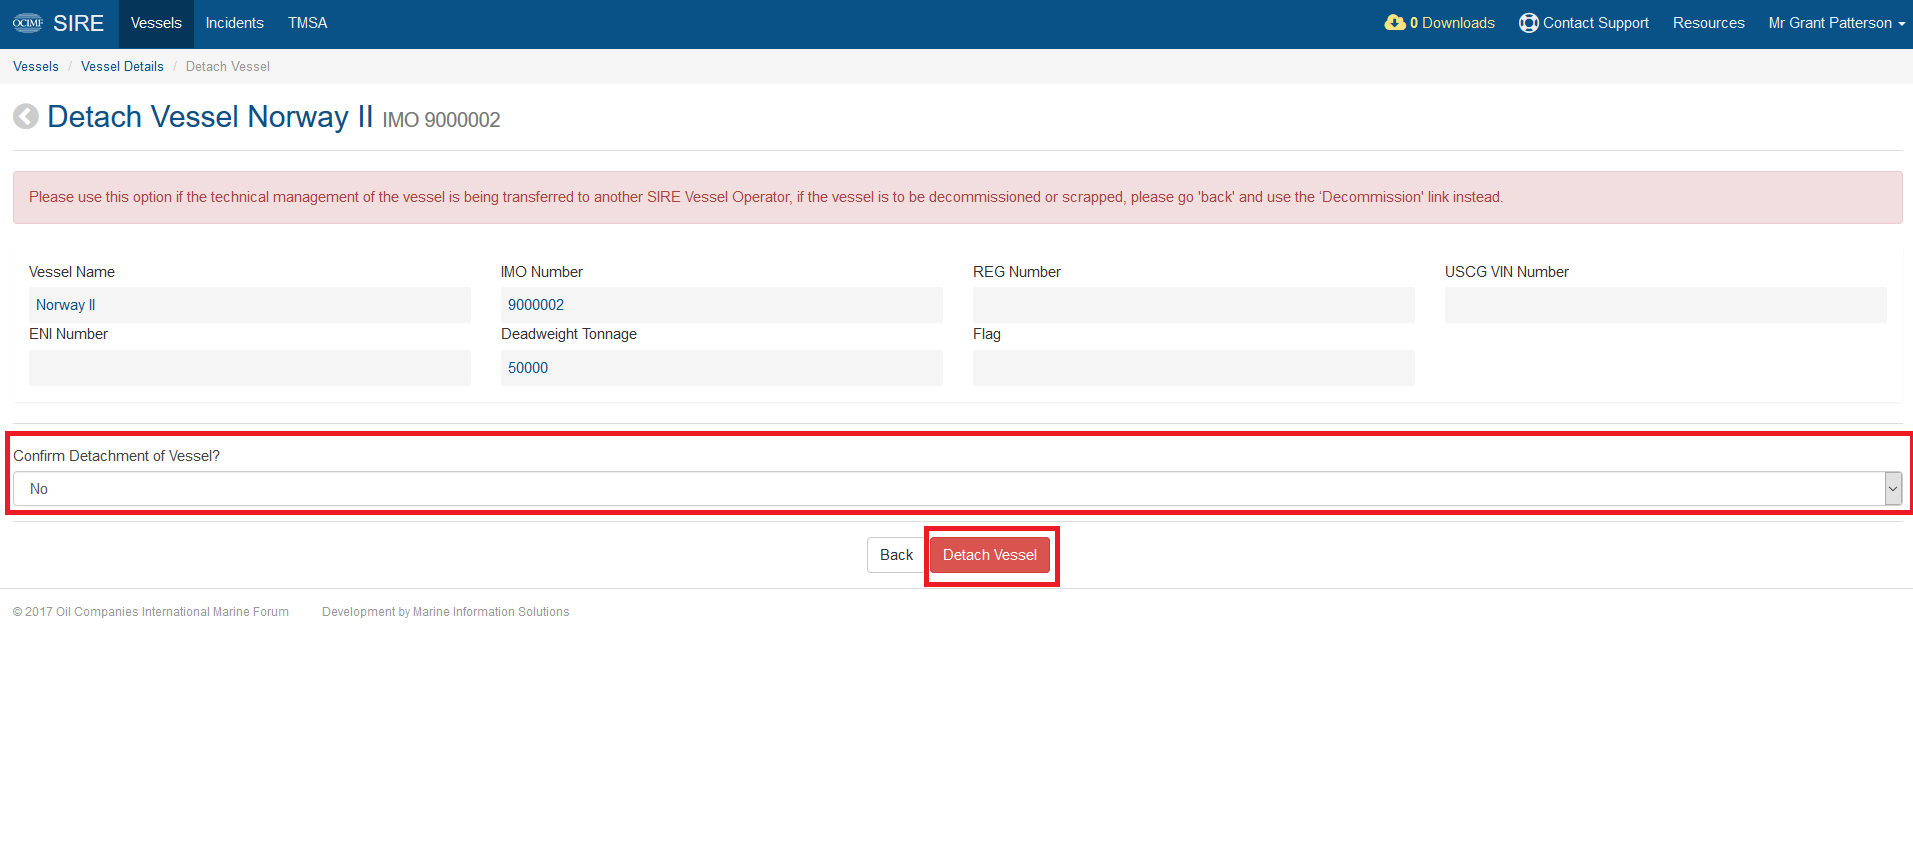
Task: Click the 'USCG VIN Number' label
Action: click(1507, 272)
